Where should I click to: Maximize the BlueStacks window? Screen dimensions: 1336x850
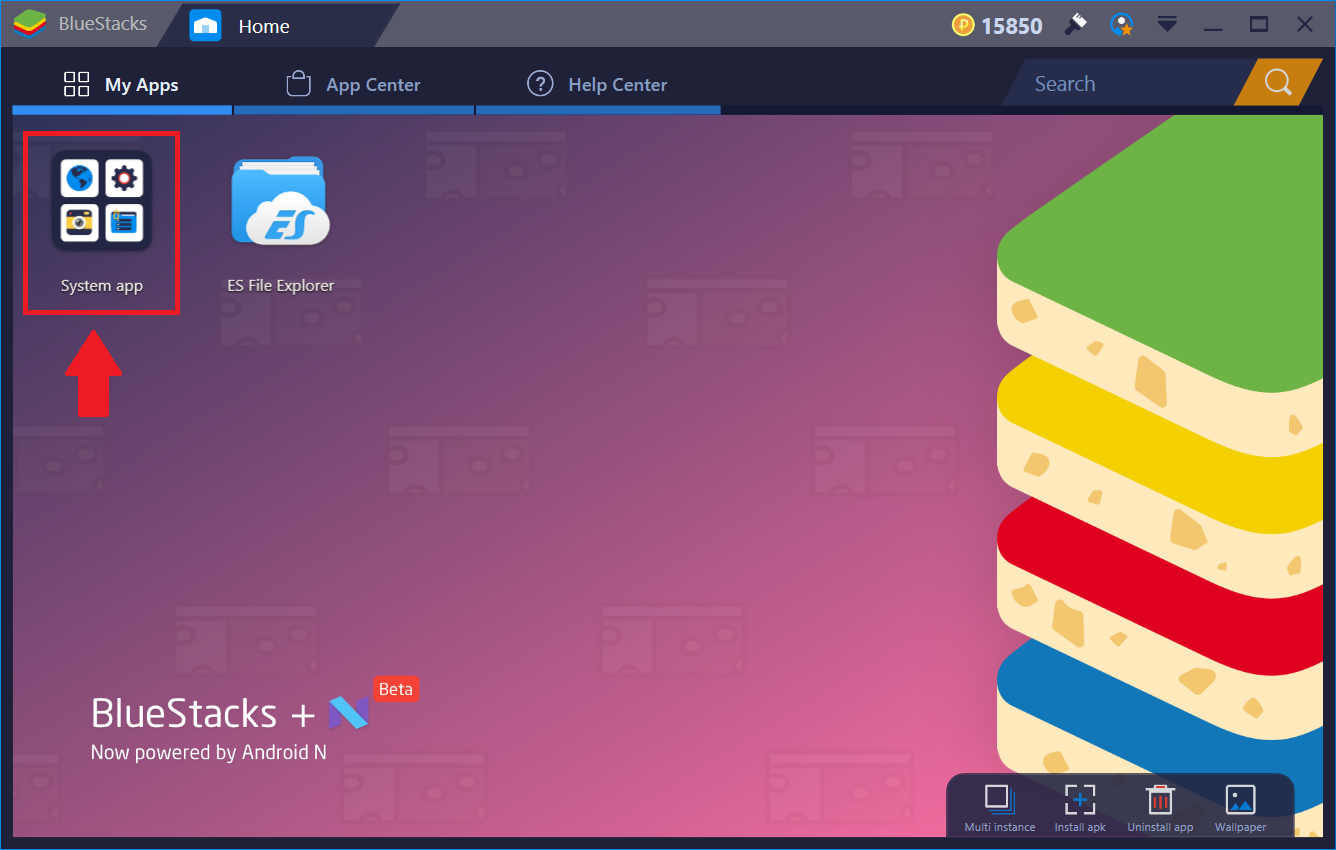1260,24
